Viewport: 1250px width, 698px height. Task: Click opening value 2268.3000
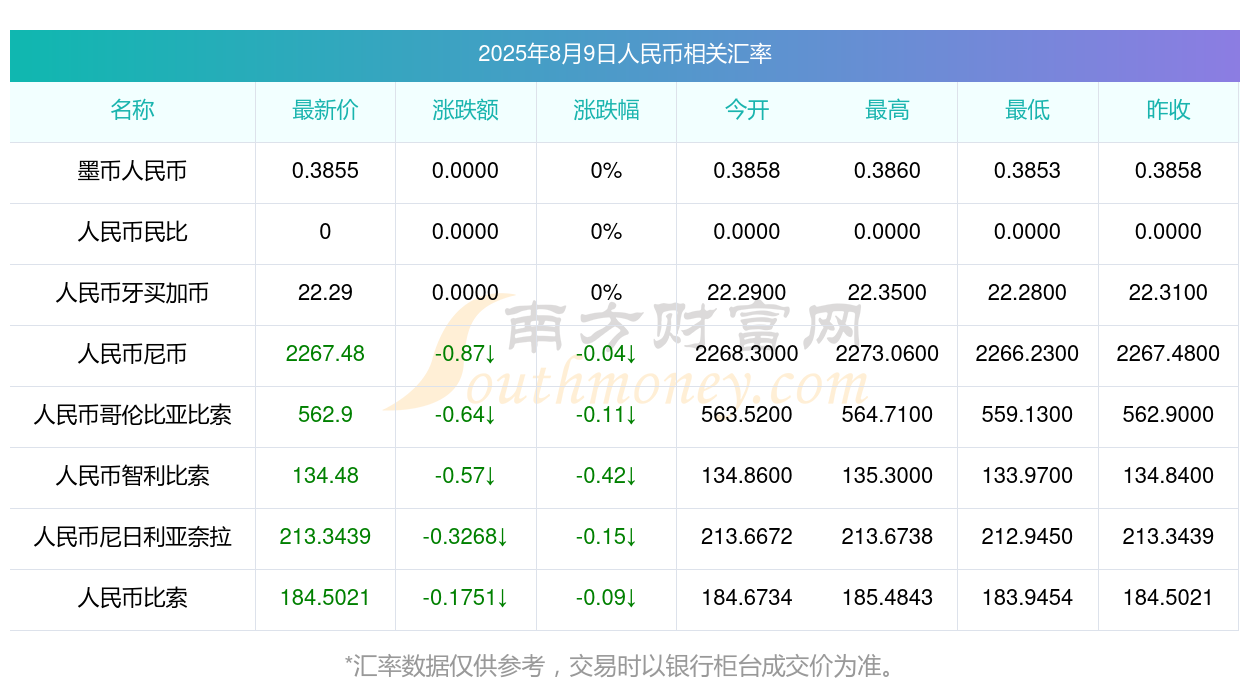(746, 354)
